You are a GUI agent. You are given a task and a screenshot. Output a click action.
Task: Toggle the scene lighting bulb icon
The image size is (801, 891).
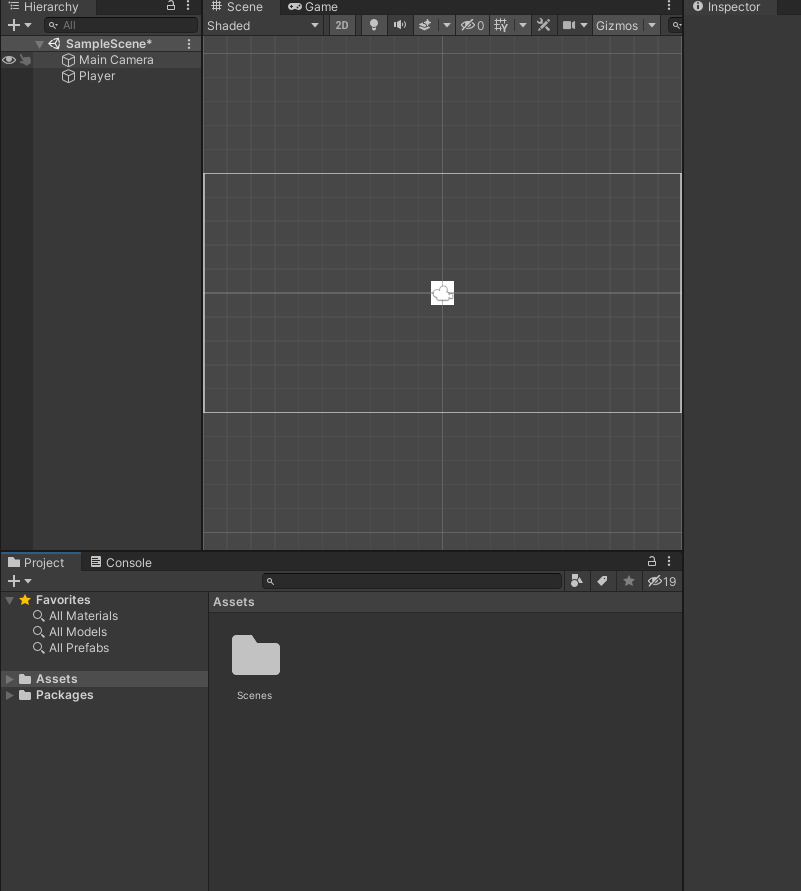[373, 25]
